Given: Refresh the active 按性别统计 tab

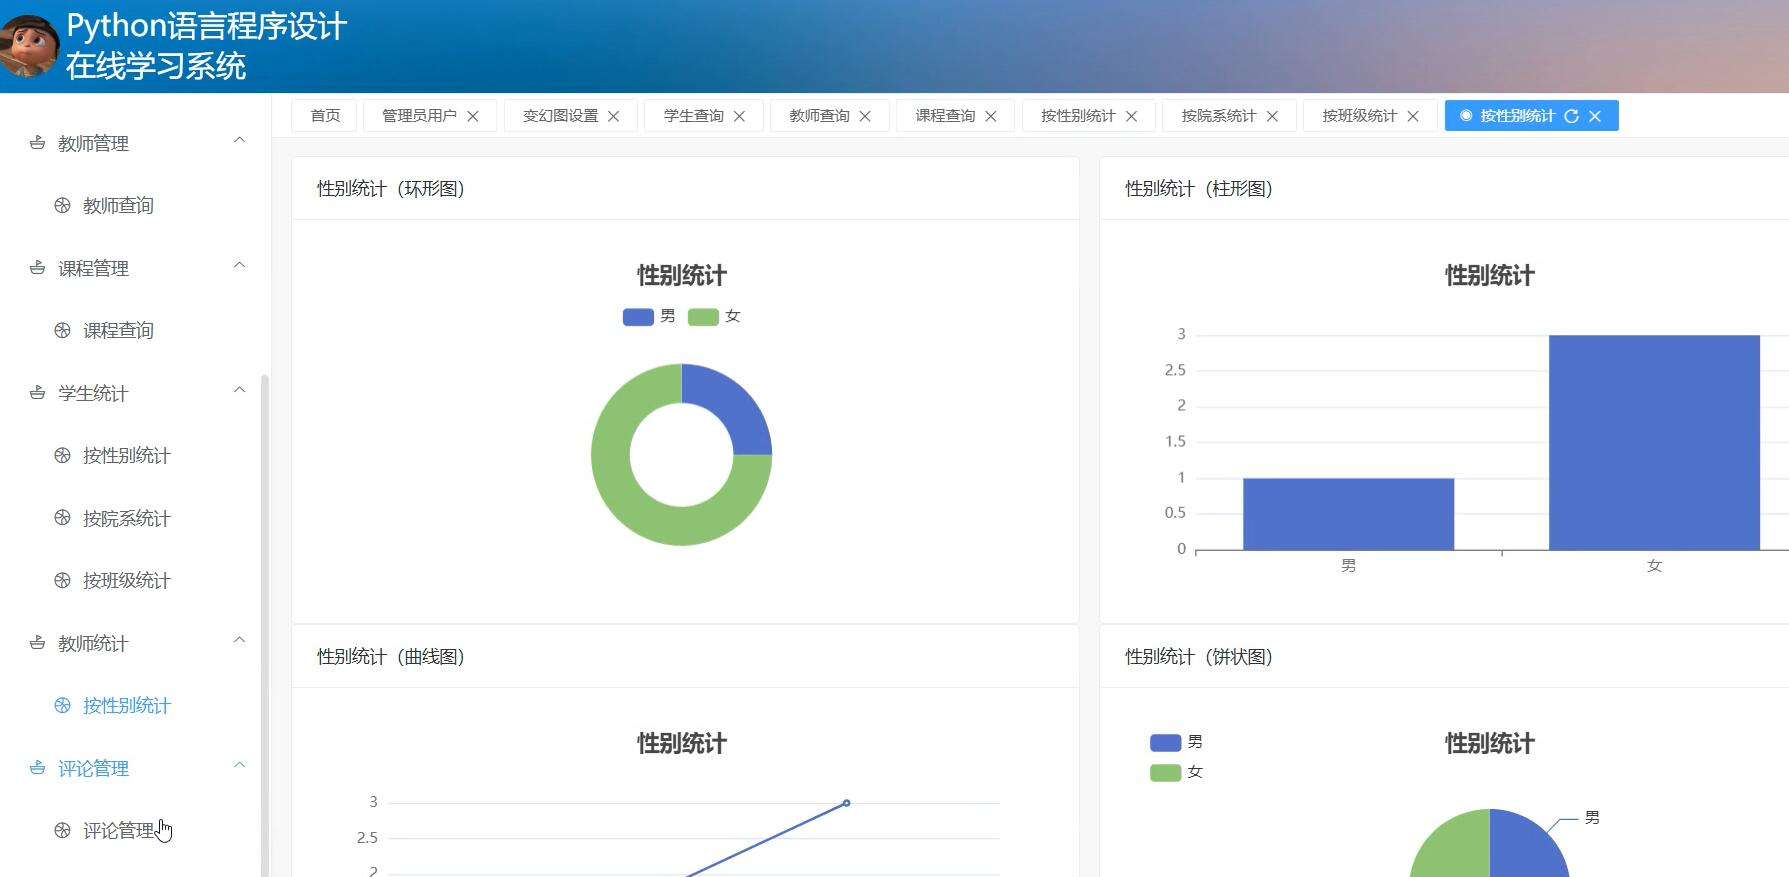Looking at the screenshot, I should [x=1571, y=116].
